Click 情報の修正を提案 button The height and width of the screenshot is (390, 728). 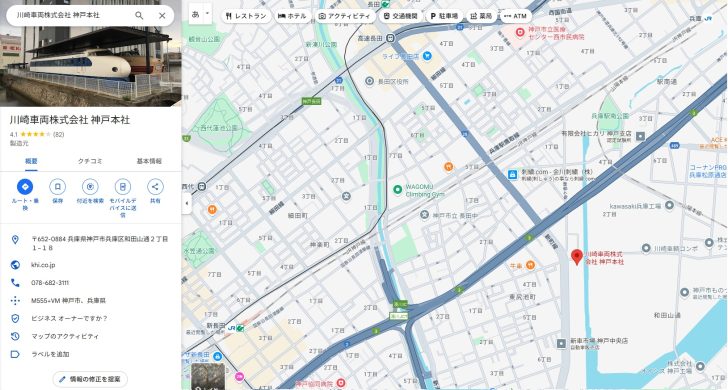pyautogui.click(x=90, y=379)
